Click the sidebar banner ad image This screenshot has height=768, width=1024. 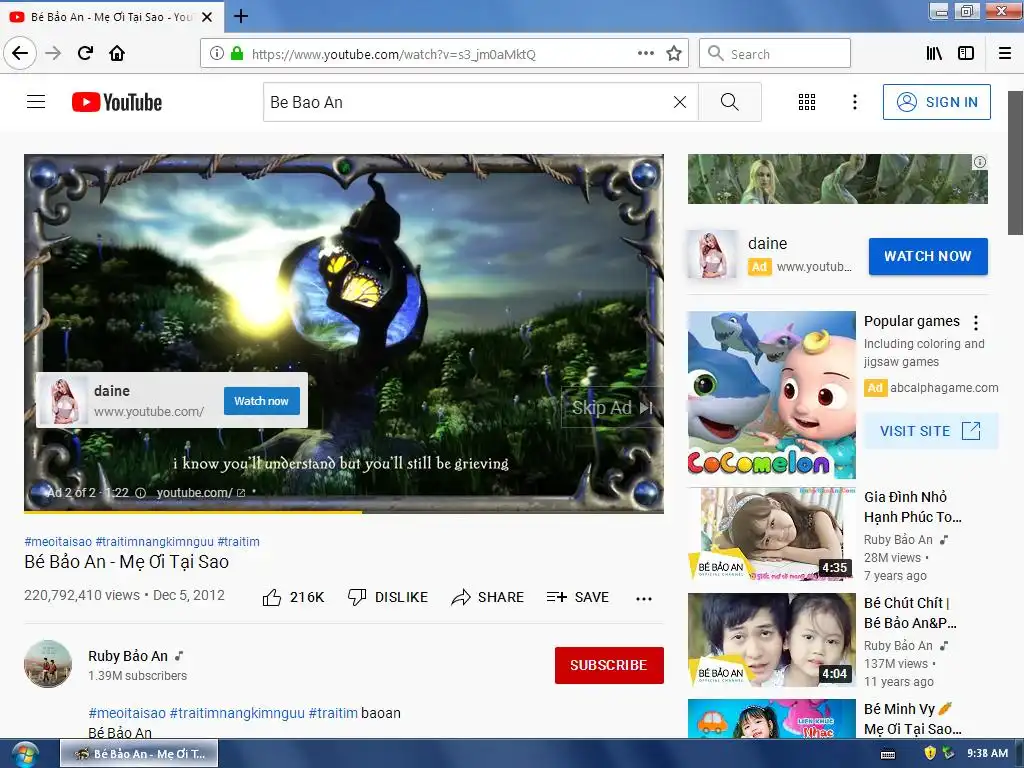click(837, 178)
